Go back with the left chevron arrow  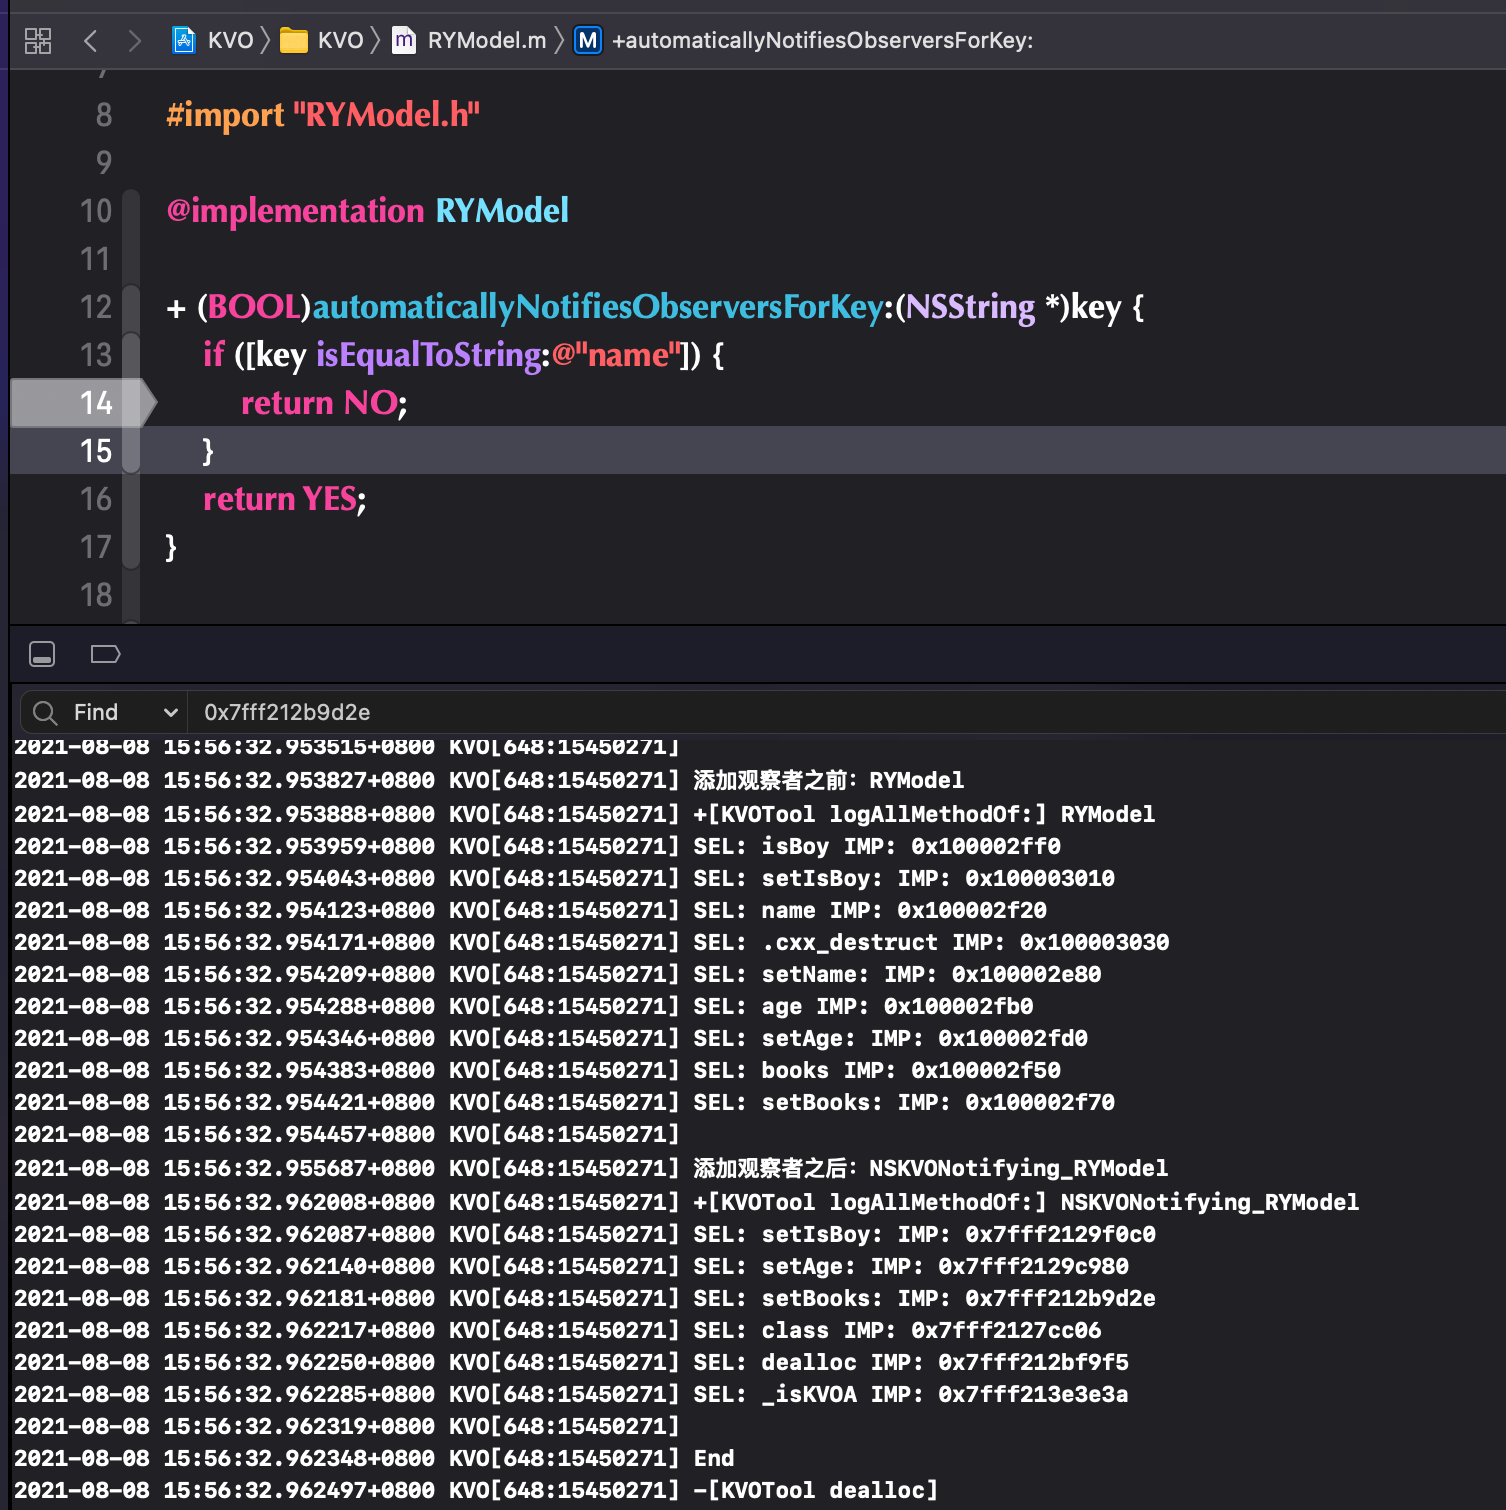tap(91, 41)
